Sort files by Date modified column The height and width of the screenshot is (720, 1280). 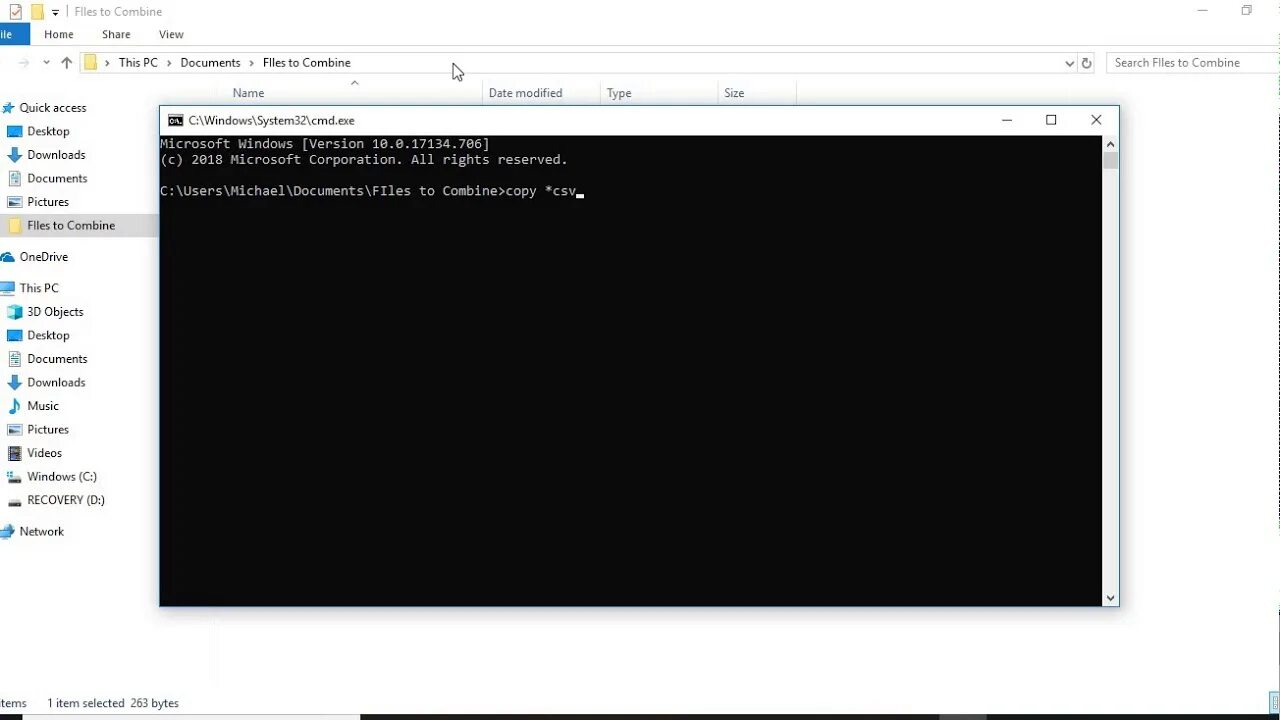(525, 93)
